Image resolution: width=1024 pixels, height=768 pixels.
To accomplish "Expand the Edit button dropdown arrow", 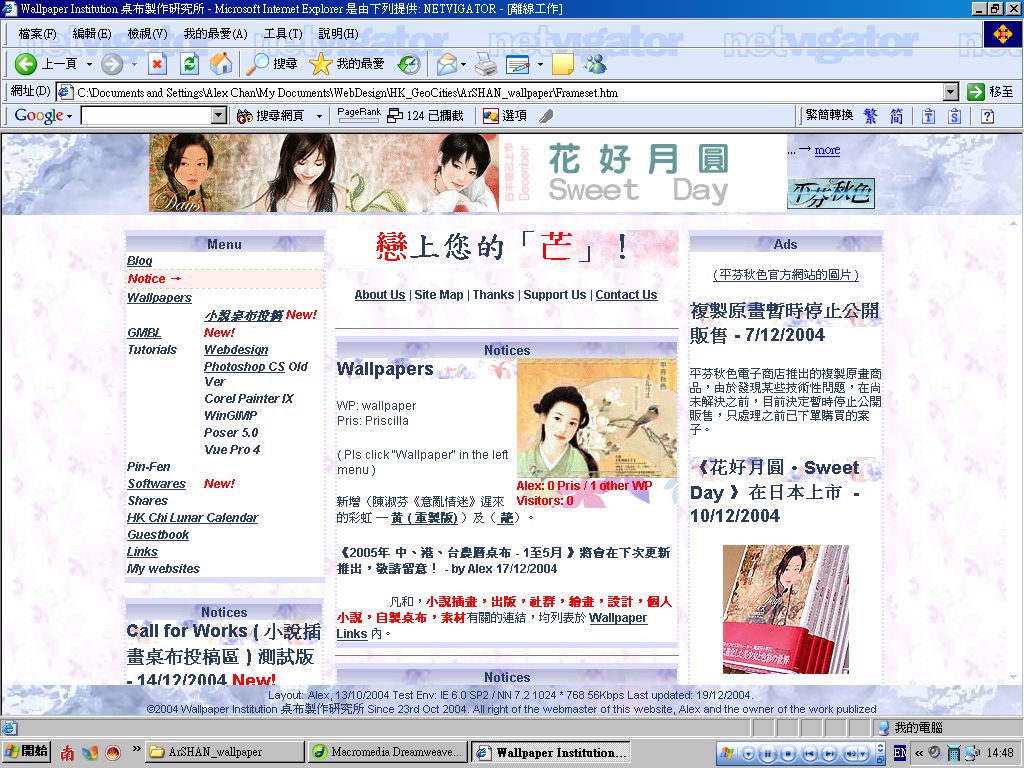I will (539, 64).
